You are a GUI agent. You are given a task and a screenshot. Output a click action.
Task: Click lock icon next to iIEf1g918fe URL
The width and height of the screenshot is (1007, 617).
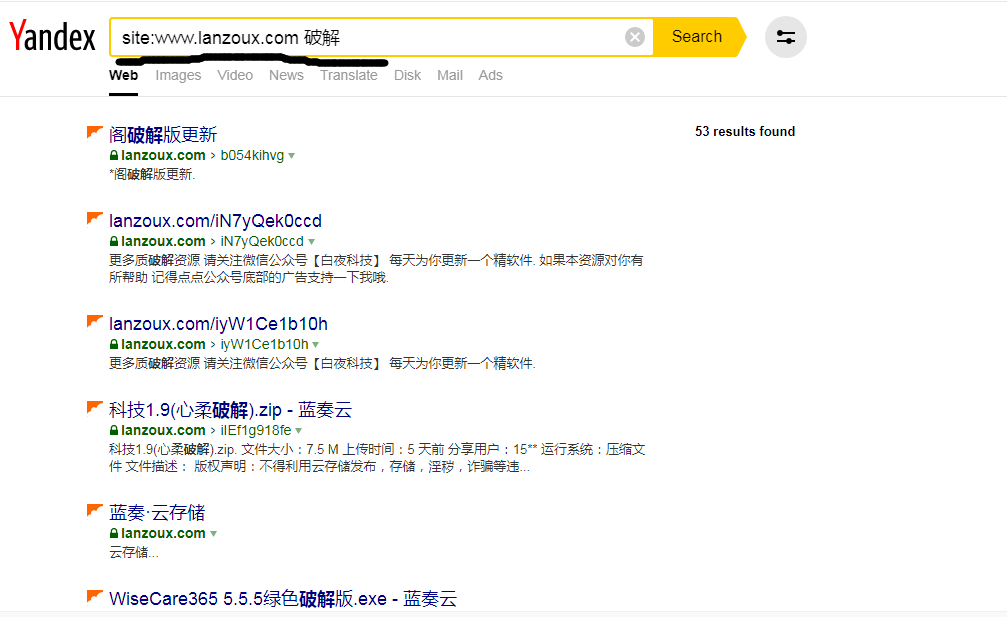114,430
